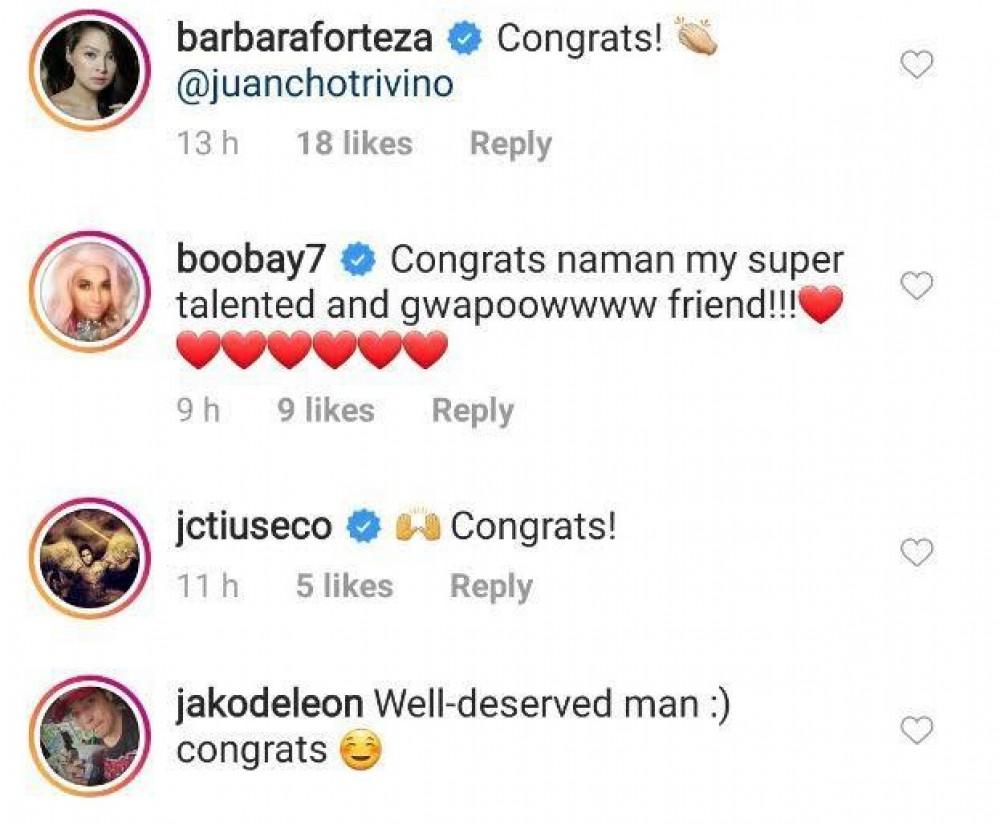Click the barbaraforteza username

[304, 39]
